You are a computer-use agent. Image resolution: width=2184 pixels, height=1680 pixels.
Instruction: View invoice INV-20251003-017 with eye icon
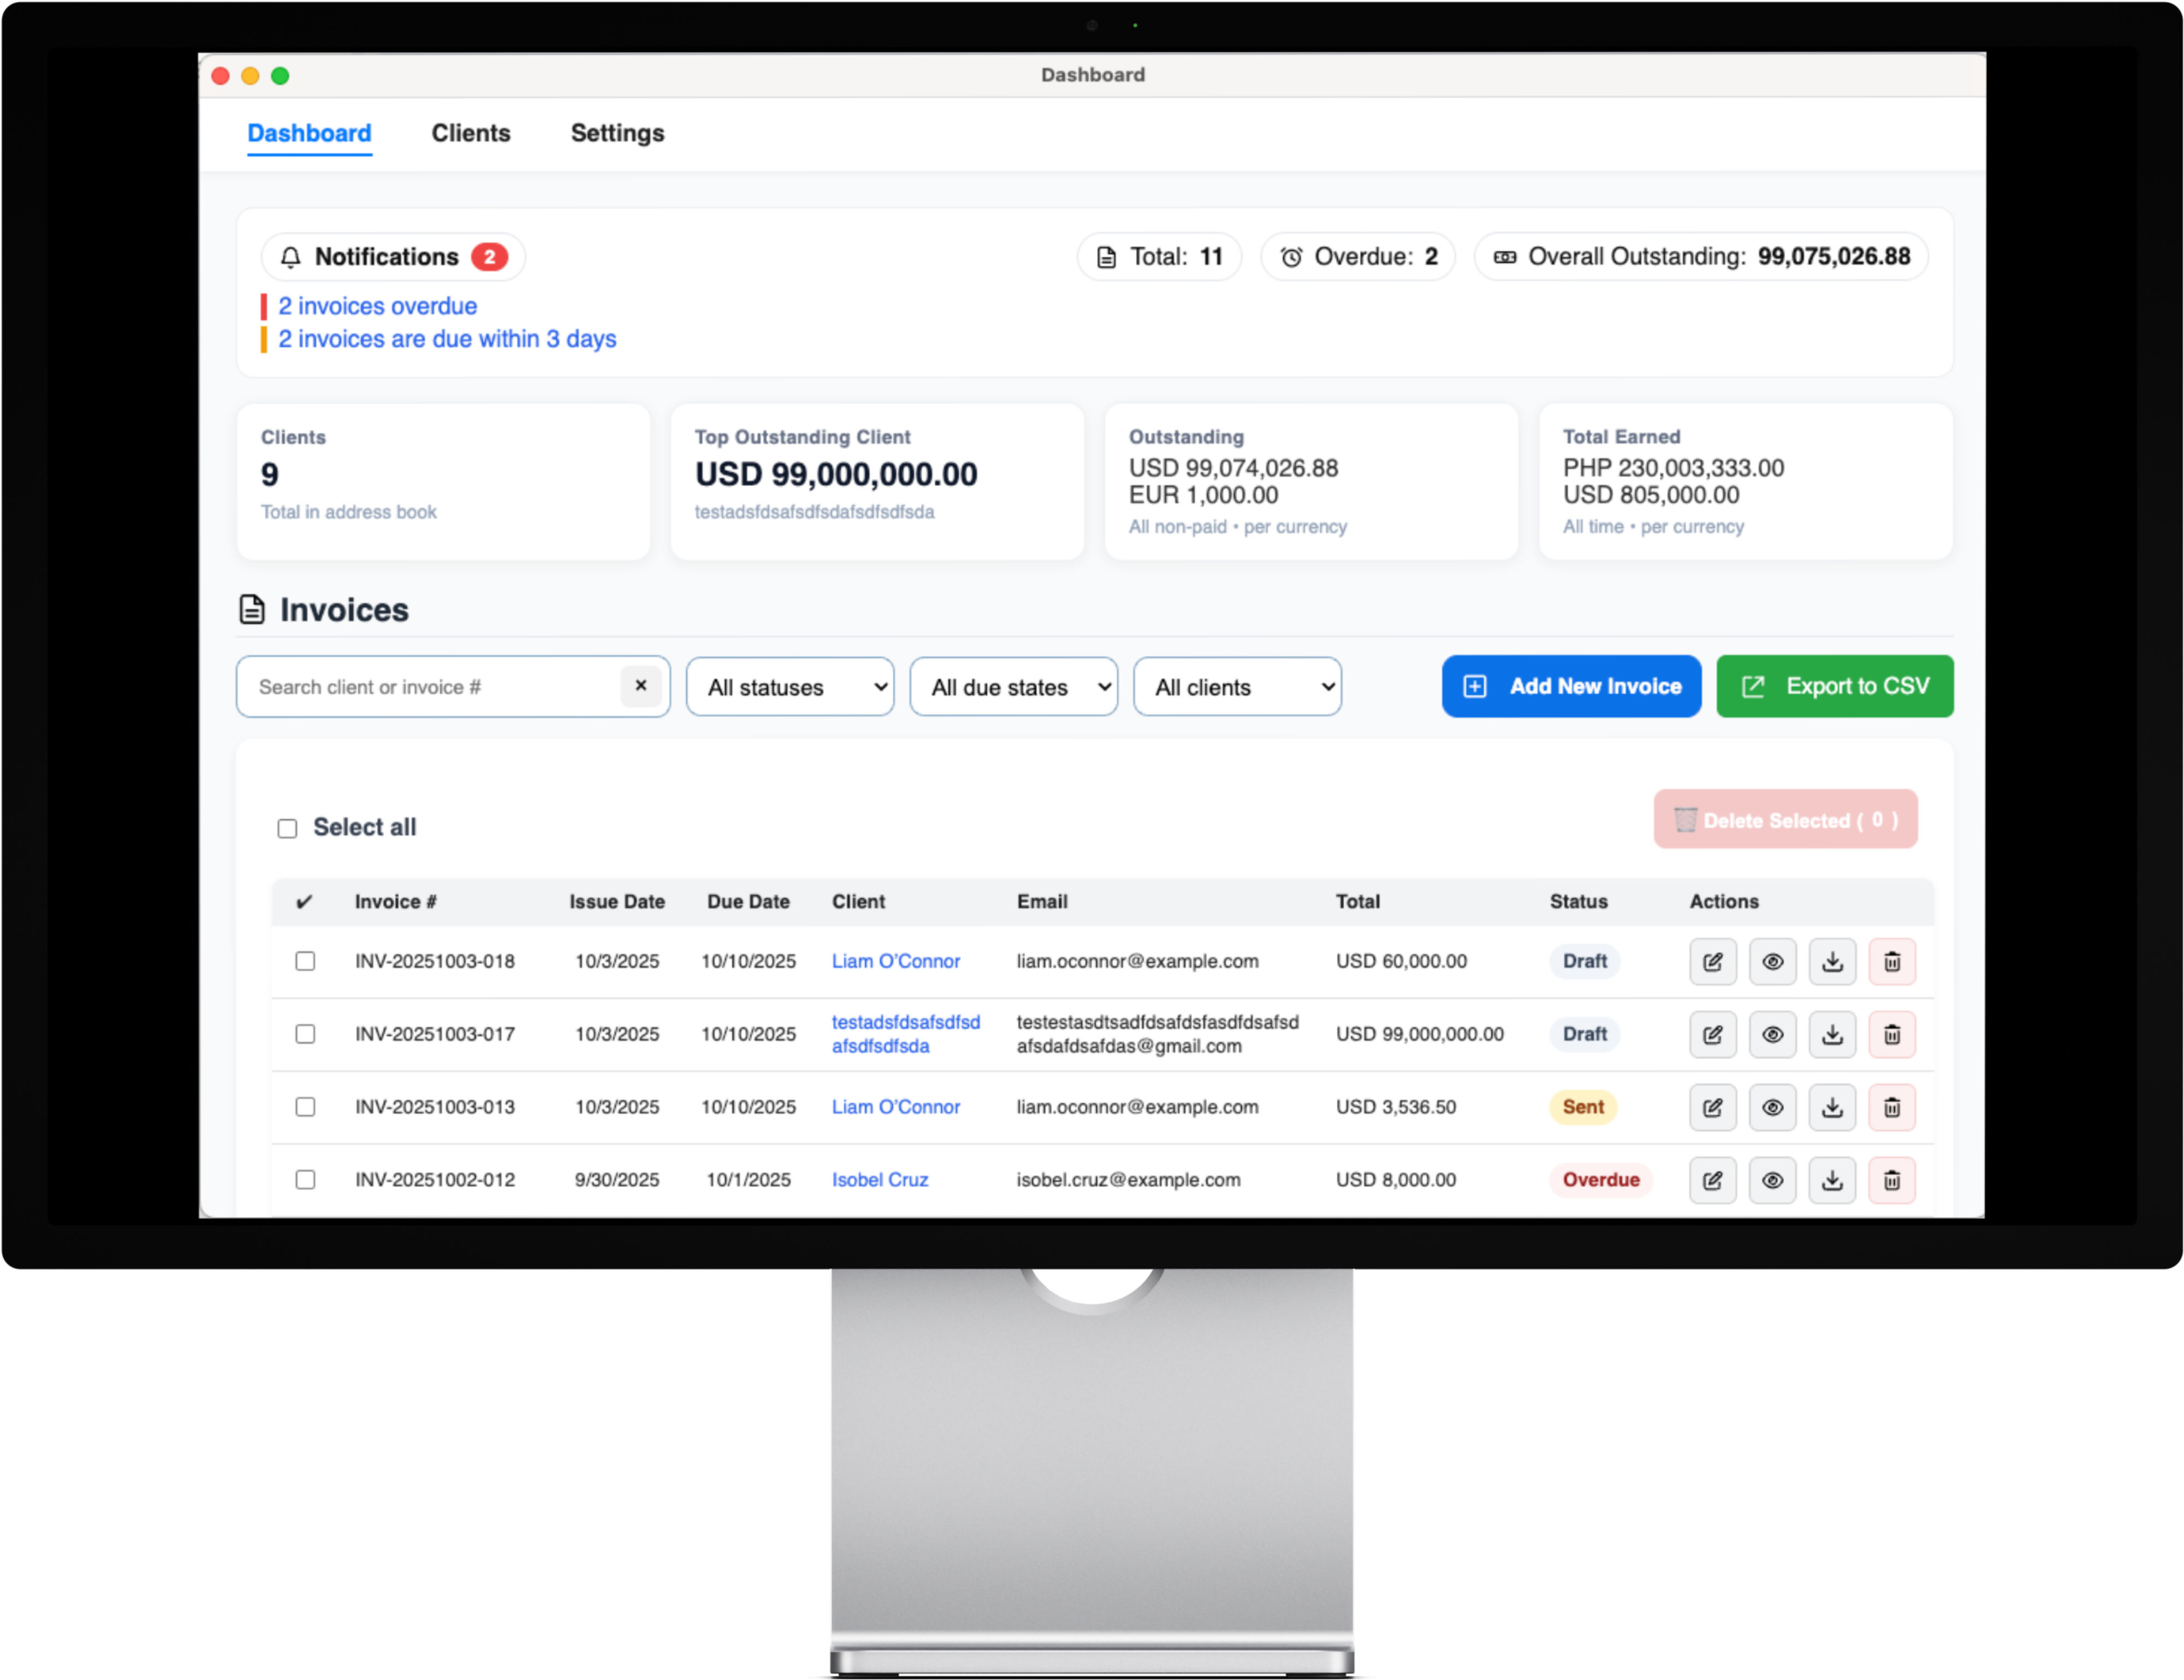(1772, 1034)
